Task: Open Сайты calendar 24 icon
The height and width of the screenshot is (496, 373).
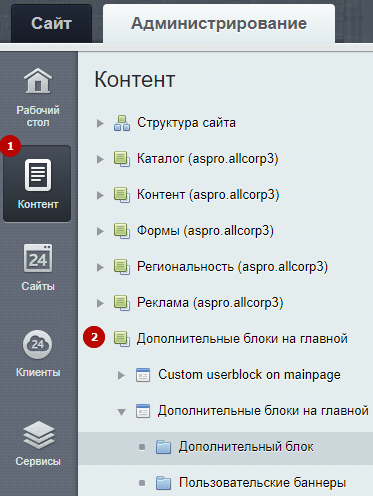Action: pyautogui.click(x=38, y=258)
